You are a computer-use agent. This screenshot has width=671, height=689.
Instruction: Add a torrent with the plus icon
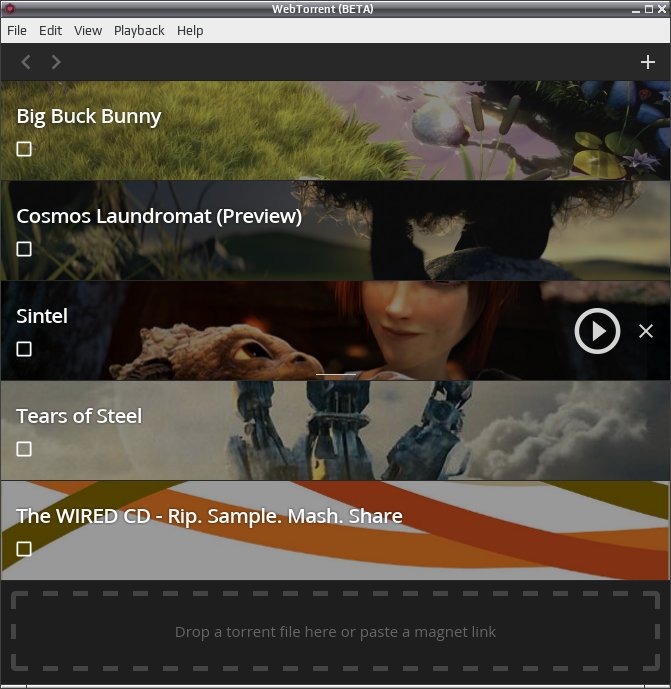[648, 62]
